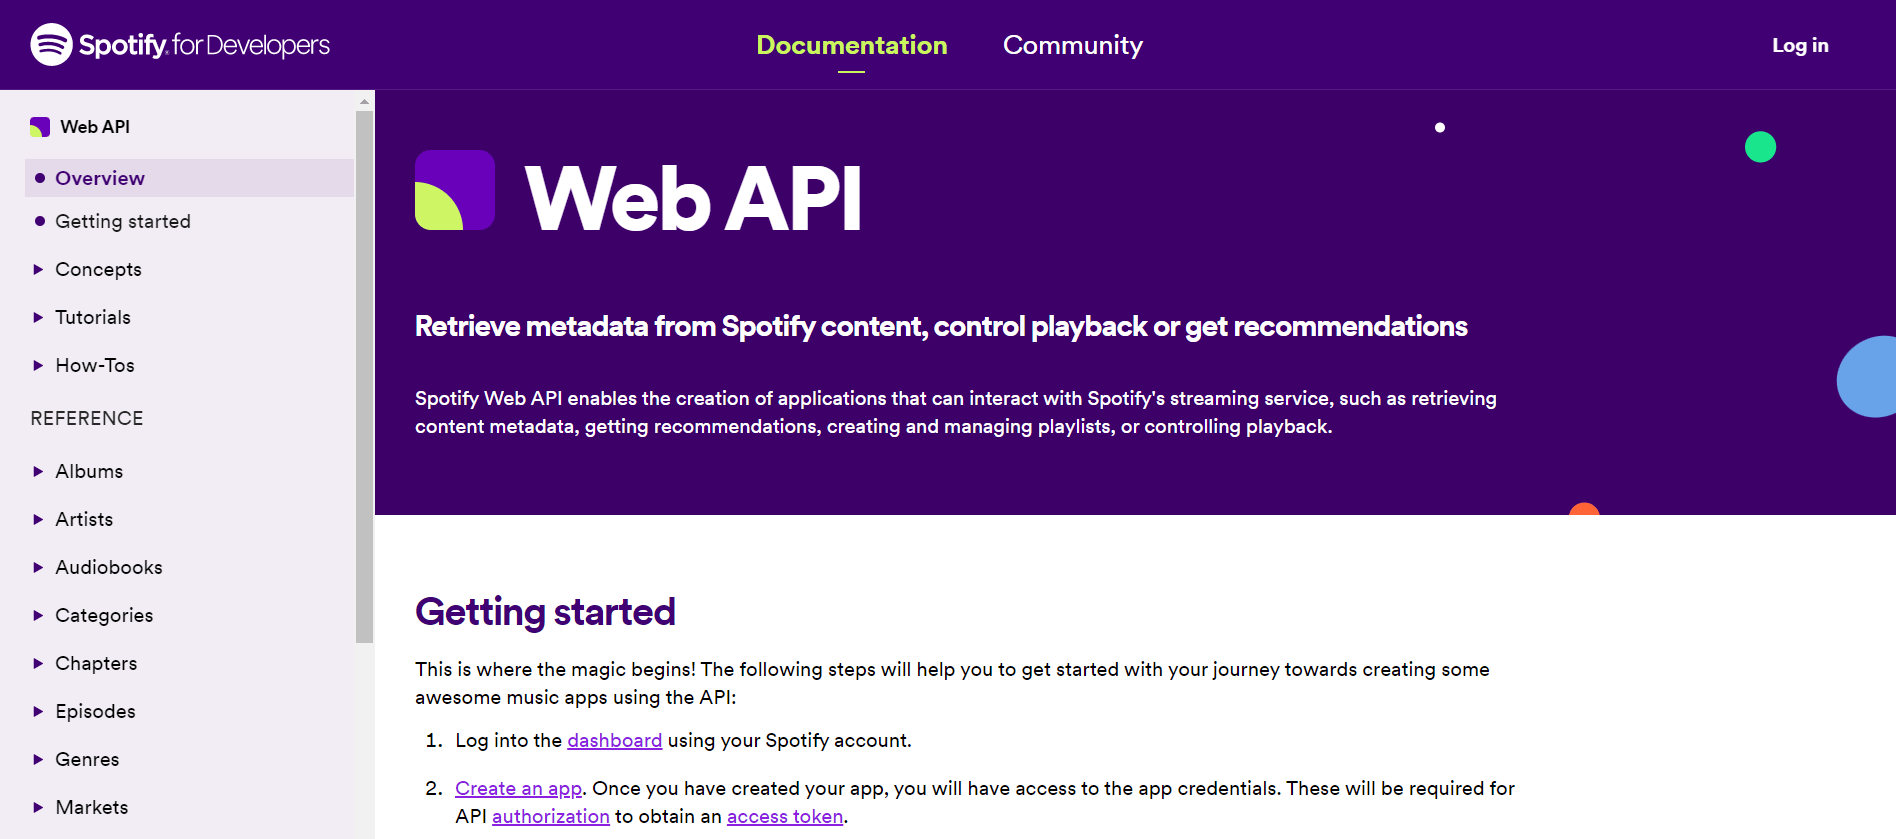The image size is (1896, 839).
Task: Click the sidebar scrollbar thumb
Action: [364, 376]
